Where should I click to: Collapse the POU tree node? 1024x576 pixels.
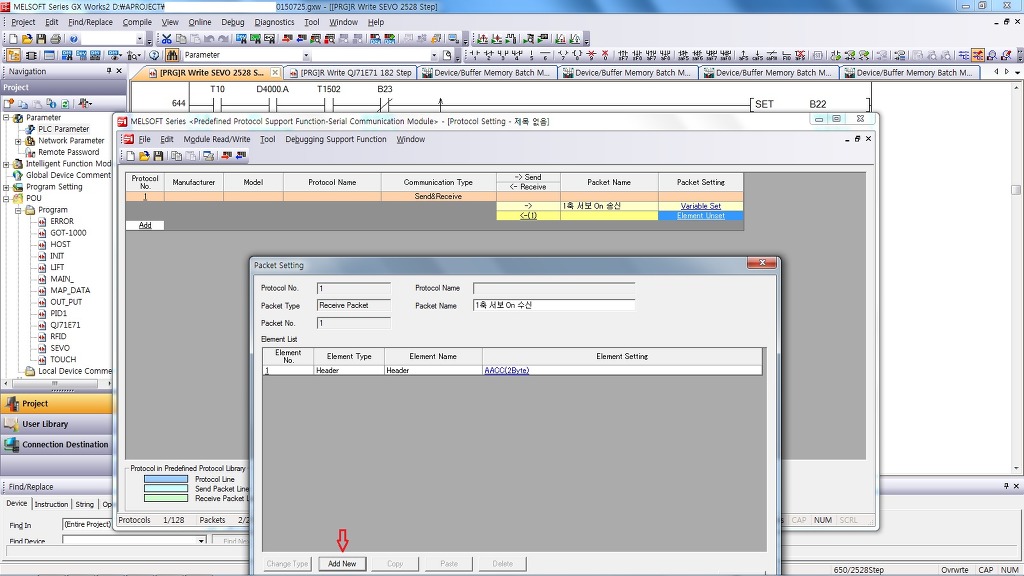point(6,198)
